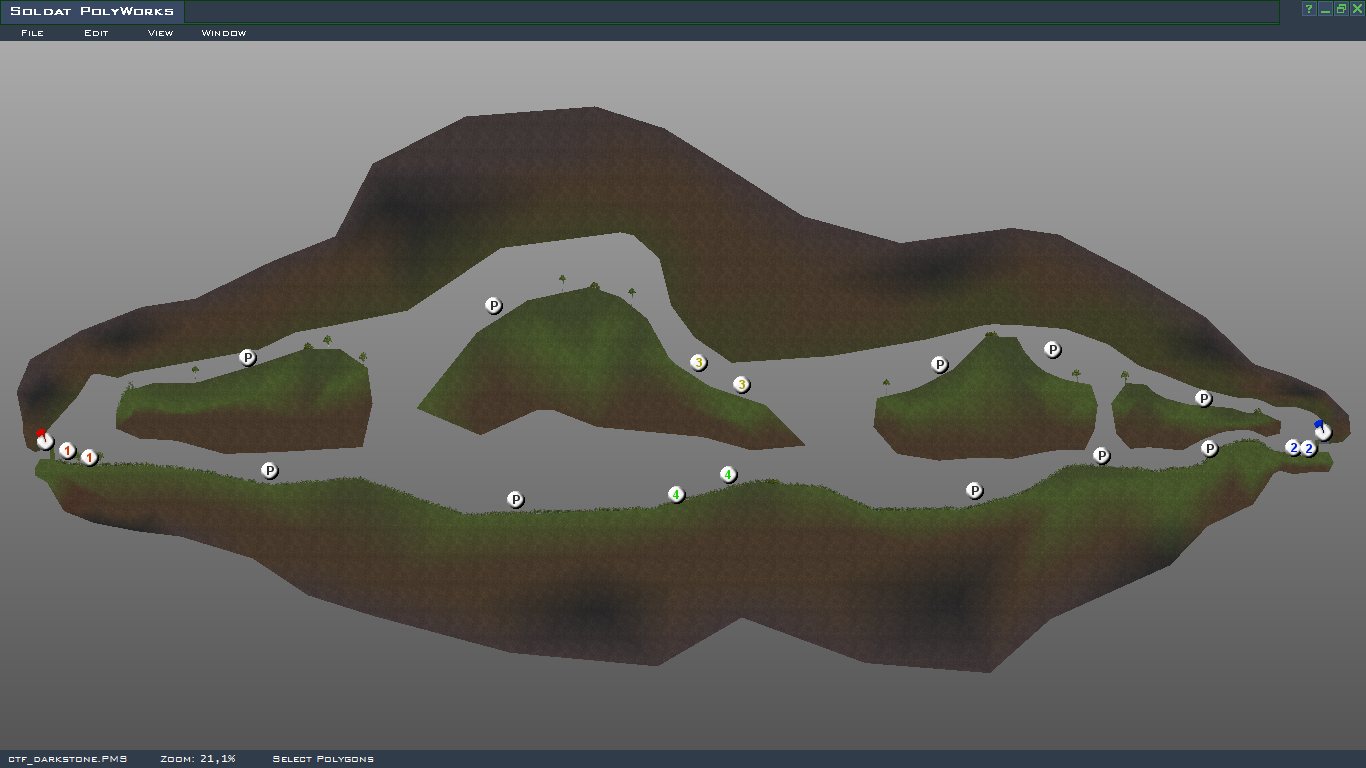The height and width of the screenshot is (768, 1366).
Task: Select the upper yellow 3 spawn marker
Action: (x=698, y=362)
